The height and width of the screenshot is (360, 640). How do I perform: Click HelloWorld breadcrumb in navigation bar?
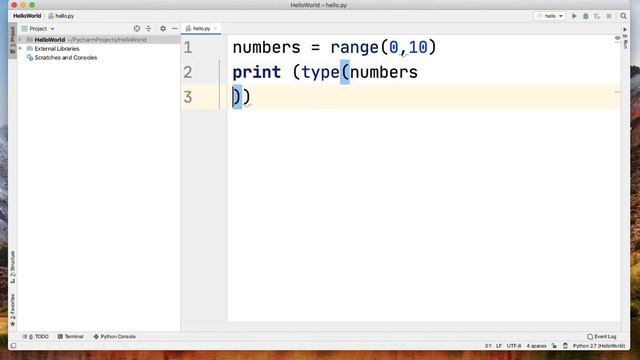27,16
